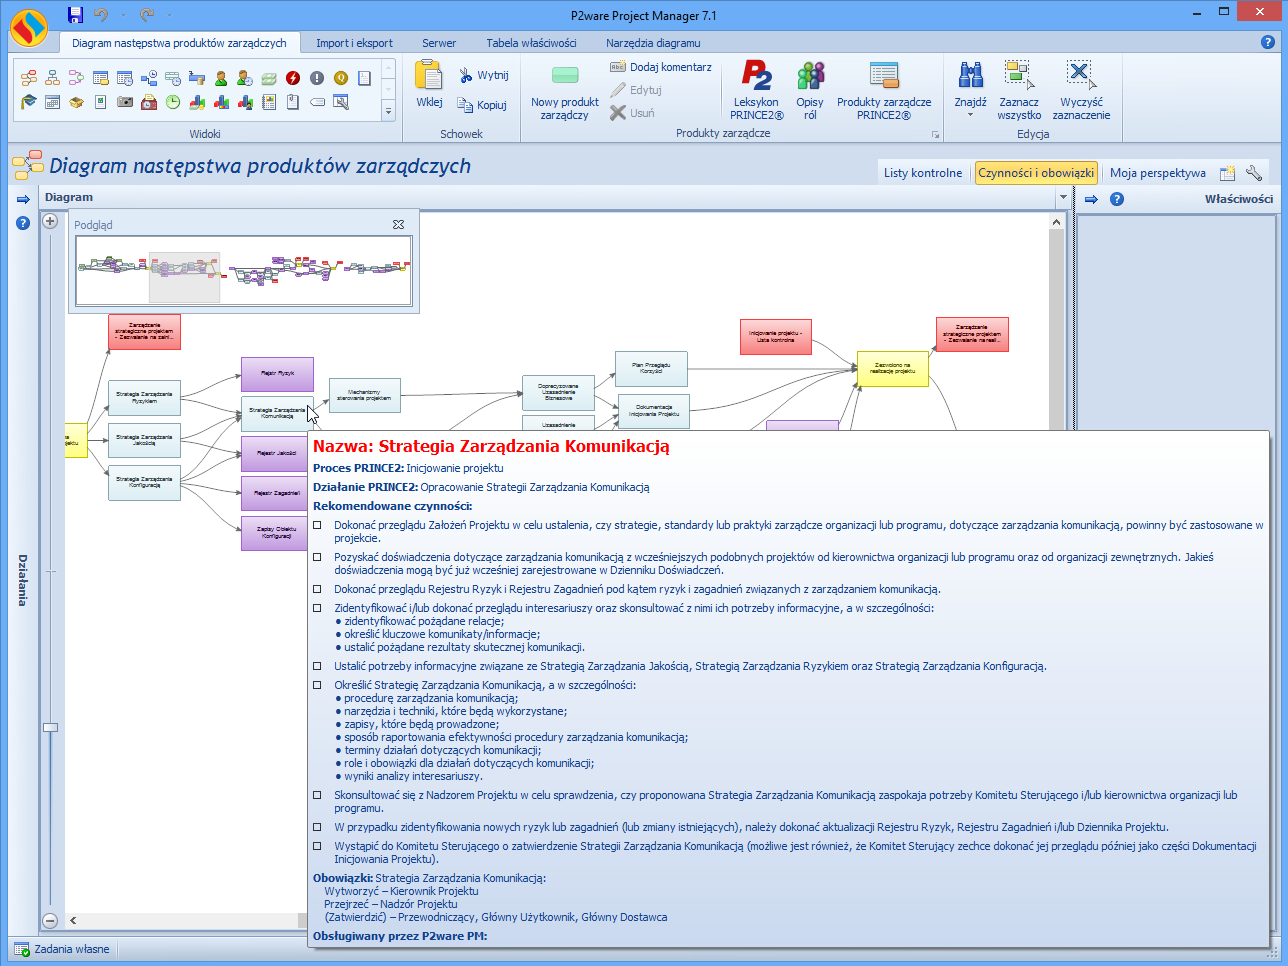Select the open box package view icon

click(77, 102)
